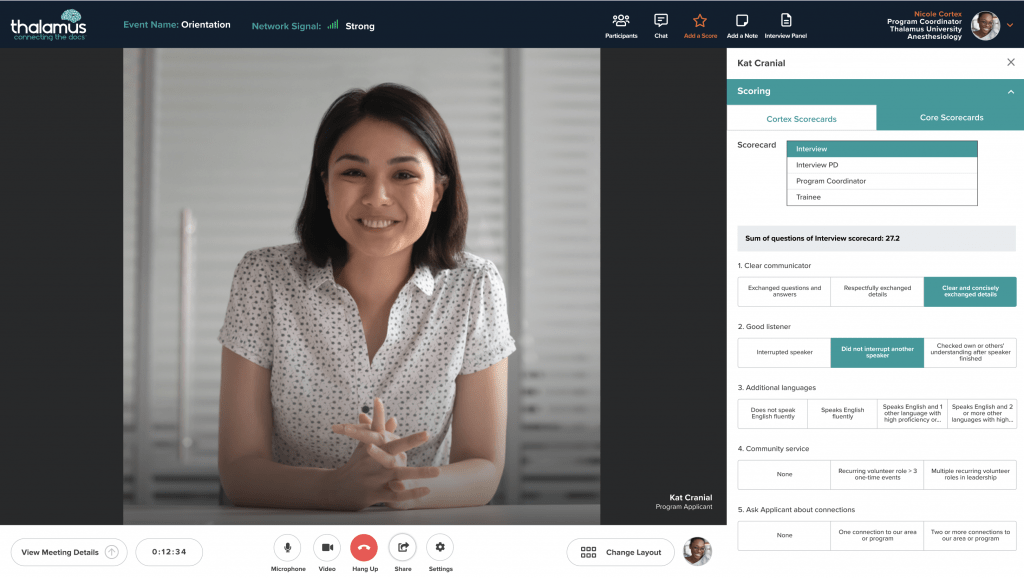The height and width of the screenshot is (578, 1024).
Task: Open the Chat icon
Action: tap(660, 21)
